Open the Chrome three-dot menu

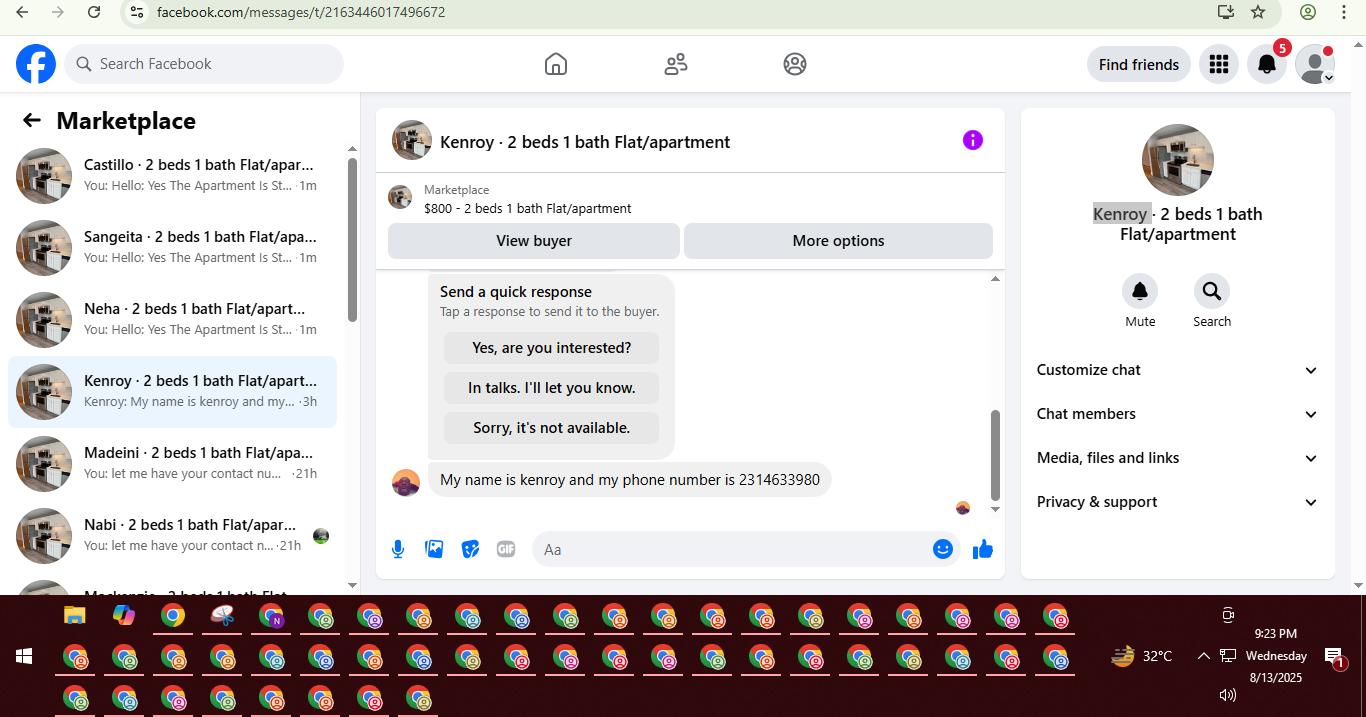[1344, 12]
